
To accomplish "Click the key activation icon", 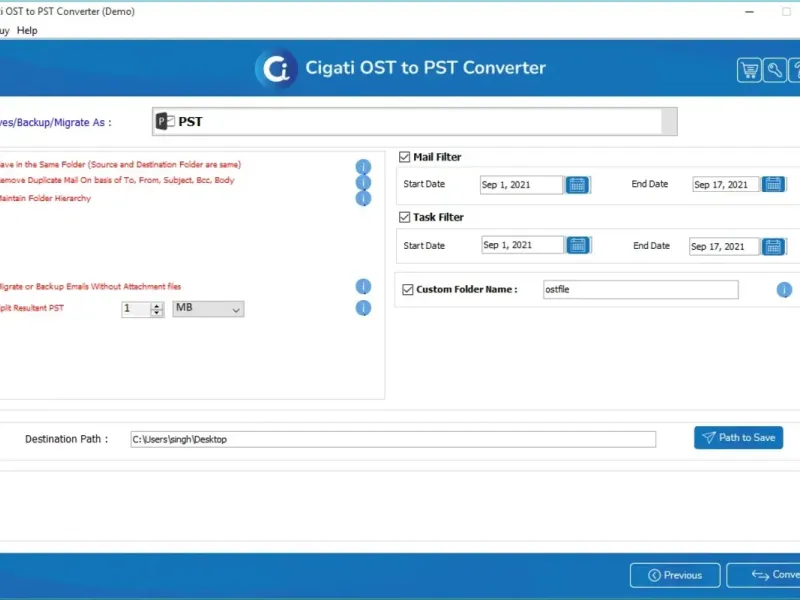I will [774, 70].
